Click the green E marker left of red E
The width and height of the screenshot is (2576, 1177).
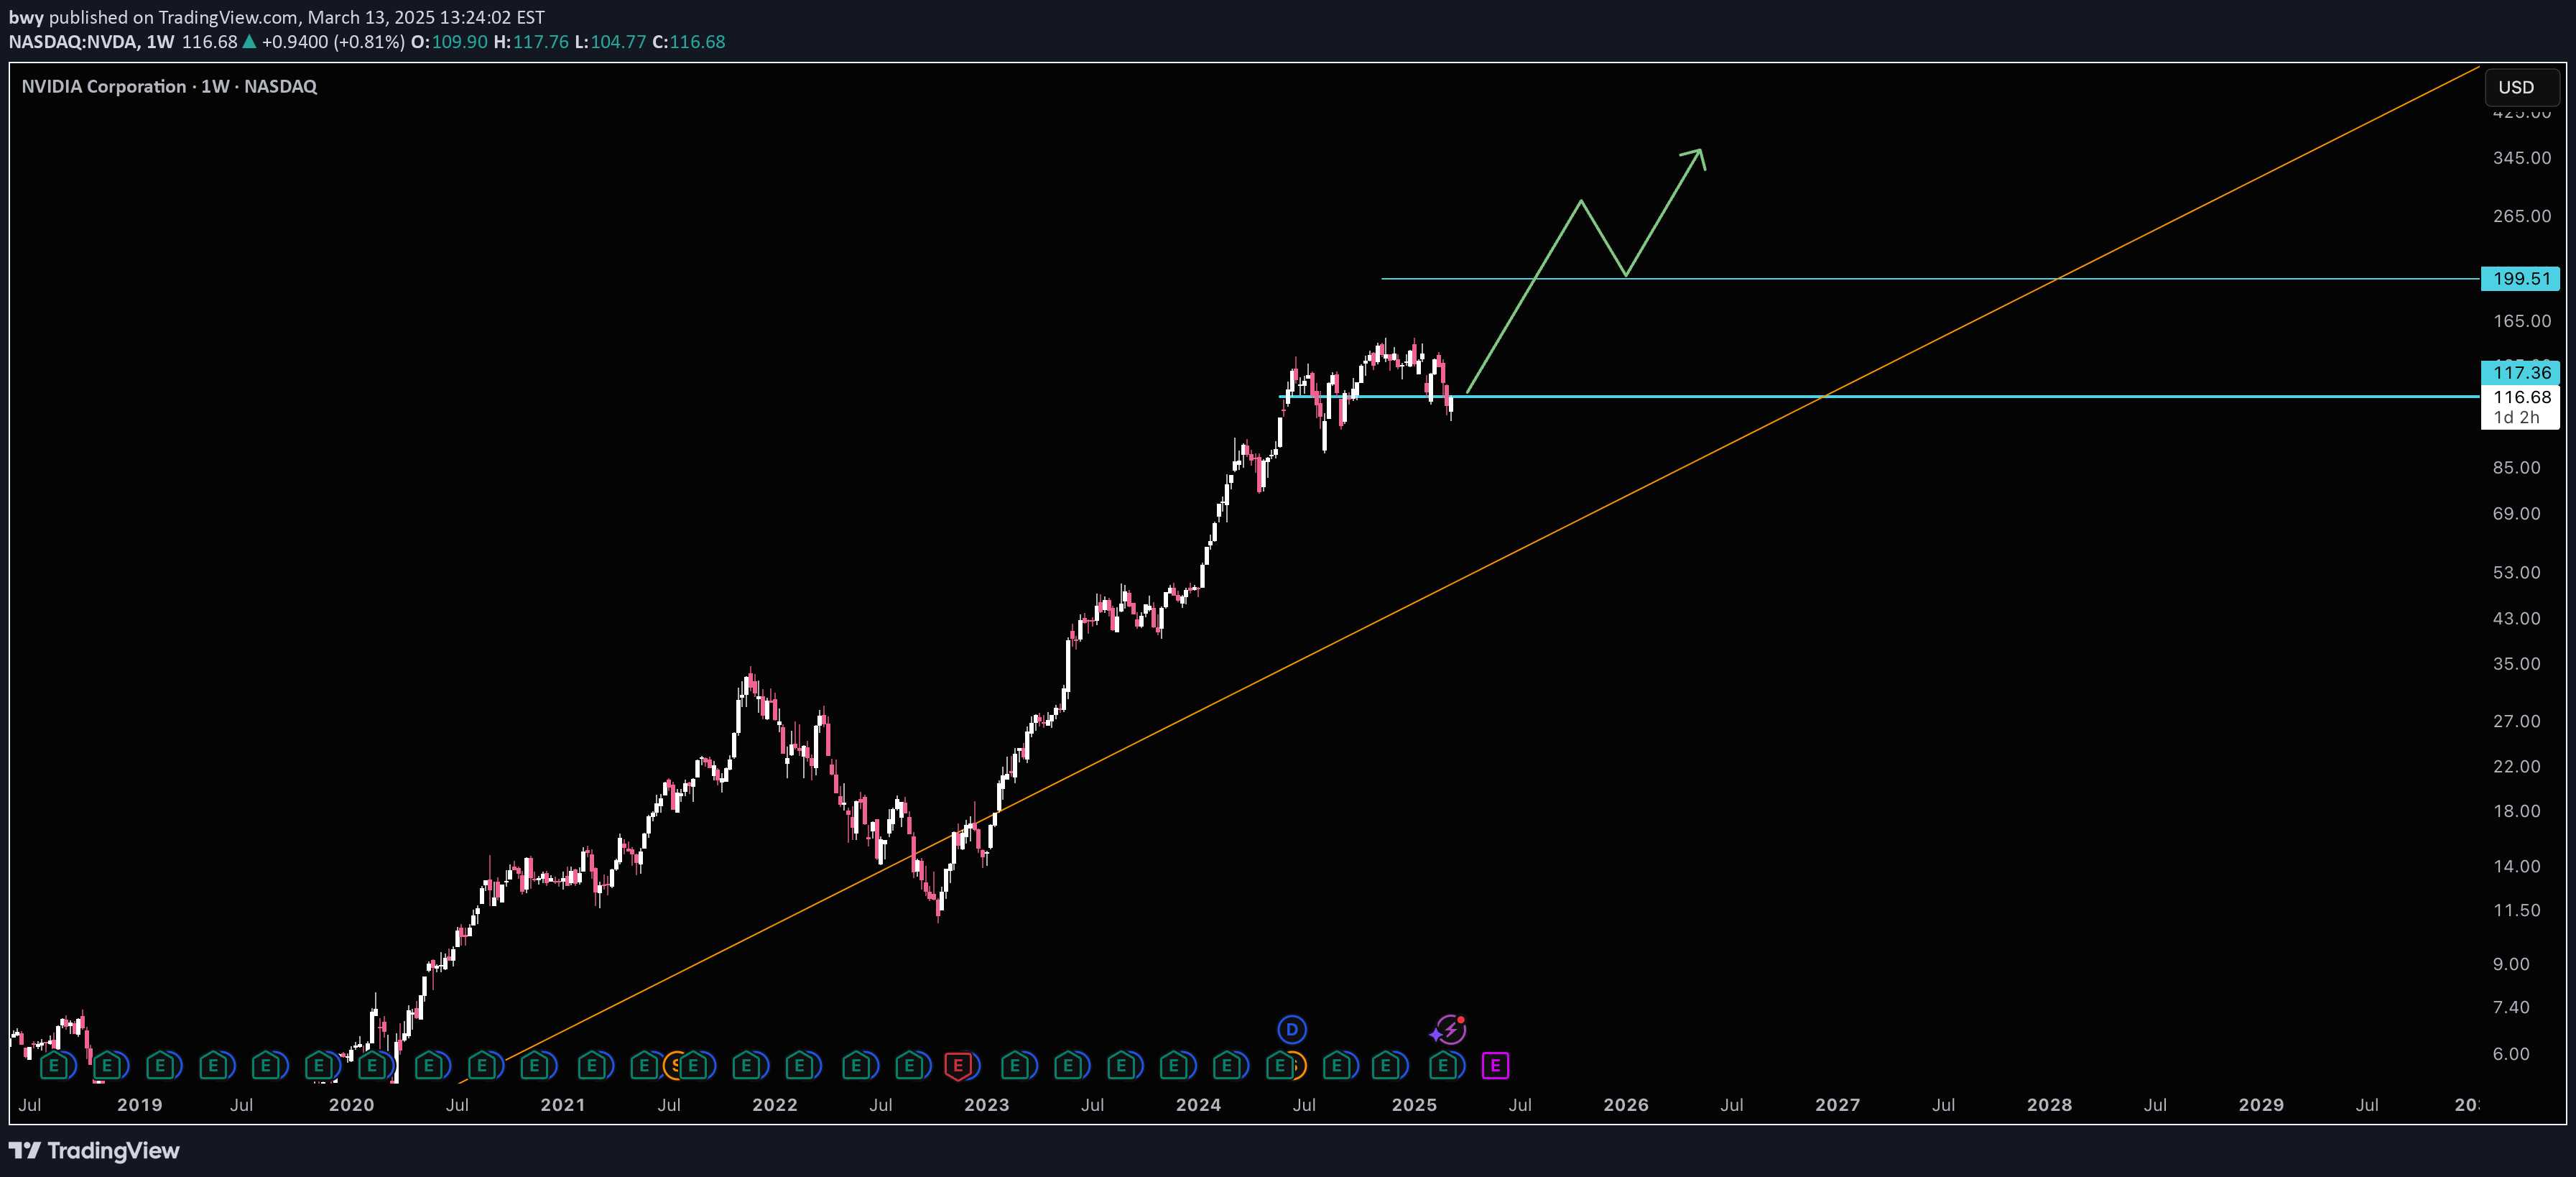[909, 1066]
